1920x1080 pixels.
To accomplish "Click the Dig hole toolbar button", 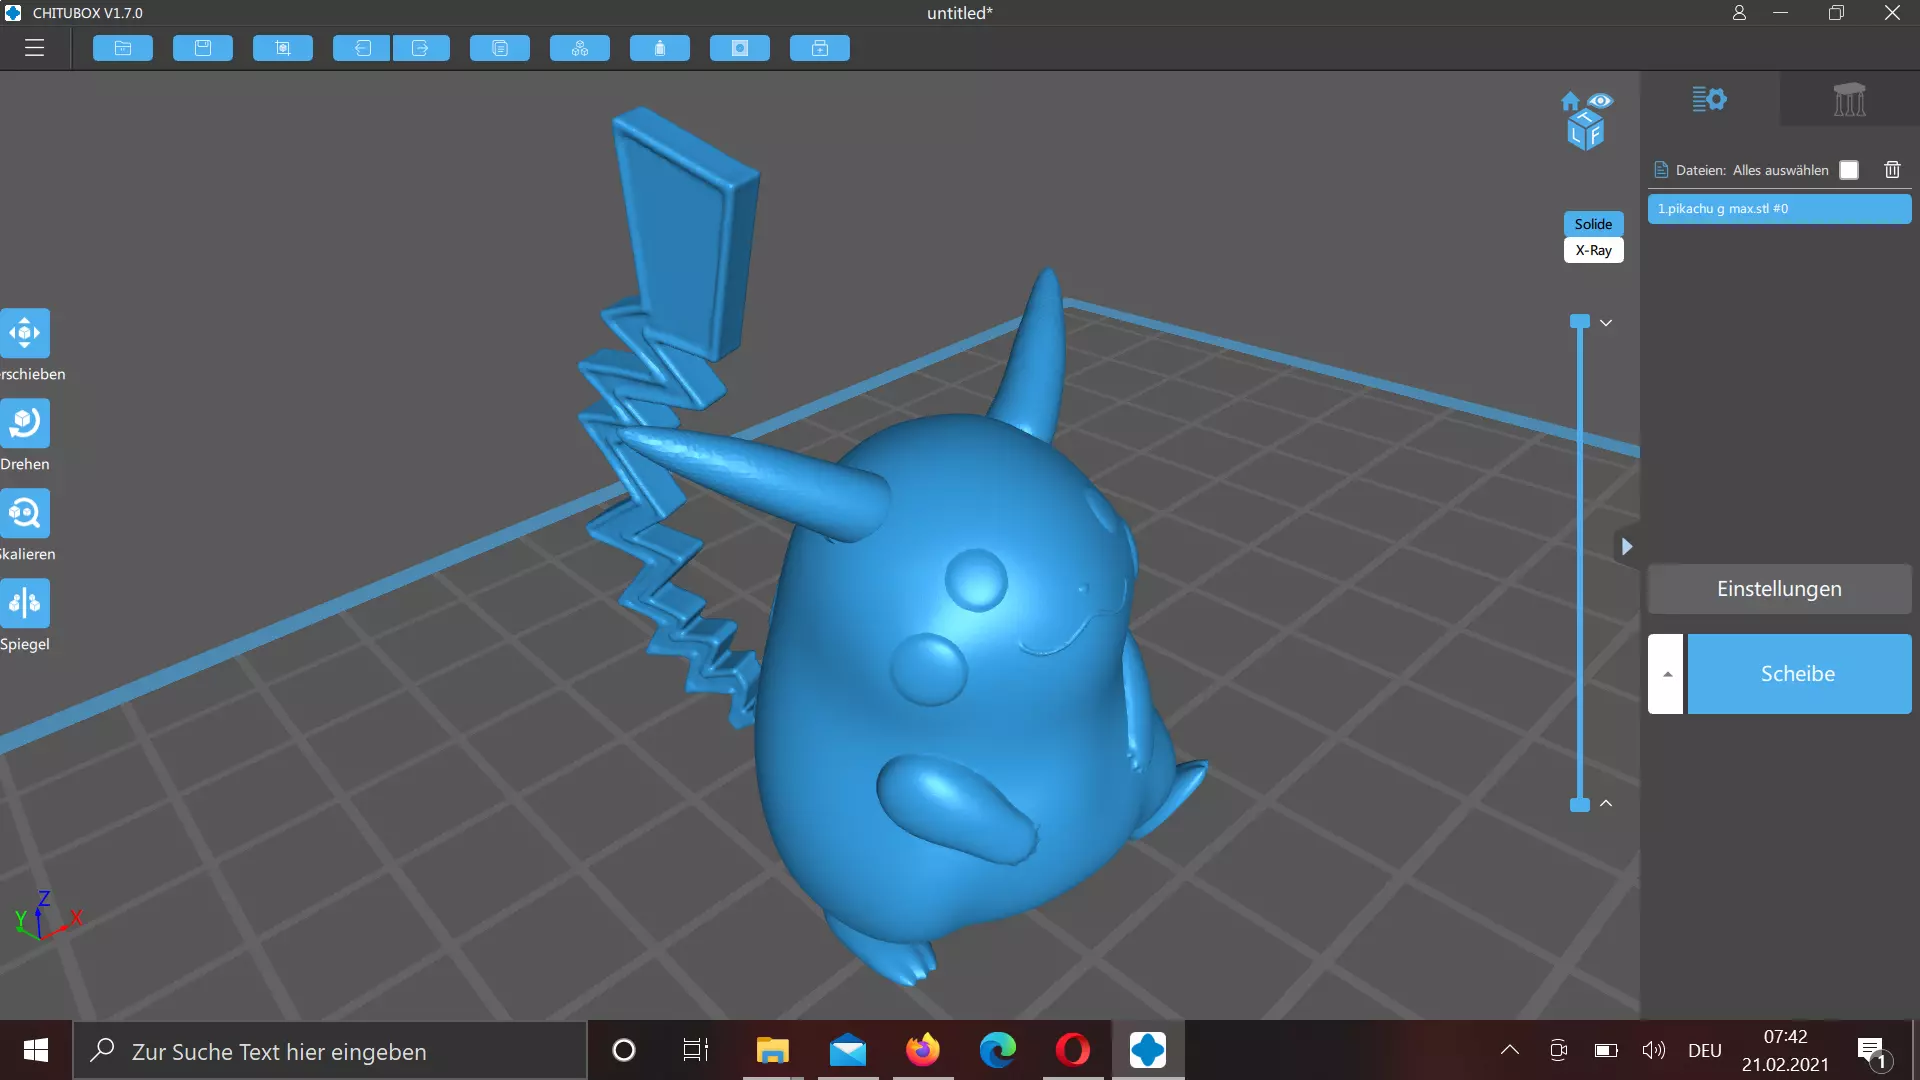I will click(x=740, y=48).
